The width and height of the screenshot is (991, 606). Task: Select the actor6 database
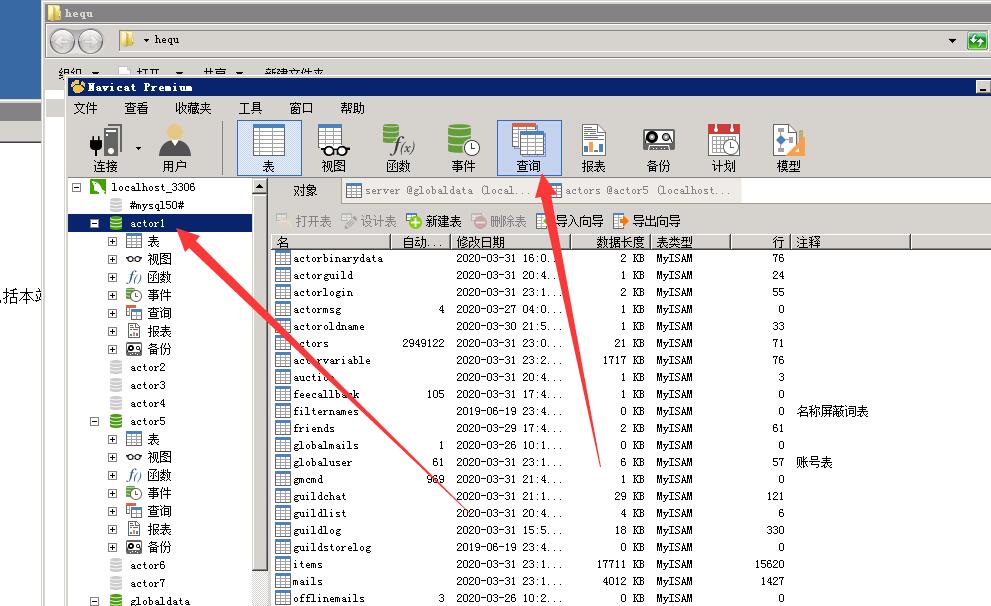point(147,566)
